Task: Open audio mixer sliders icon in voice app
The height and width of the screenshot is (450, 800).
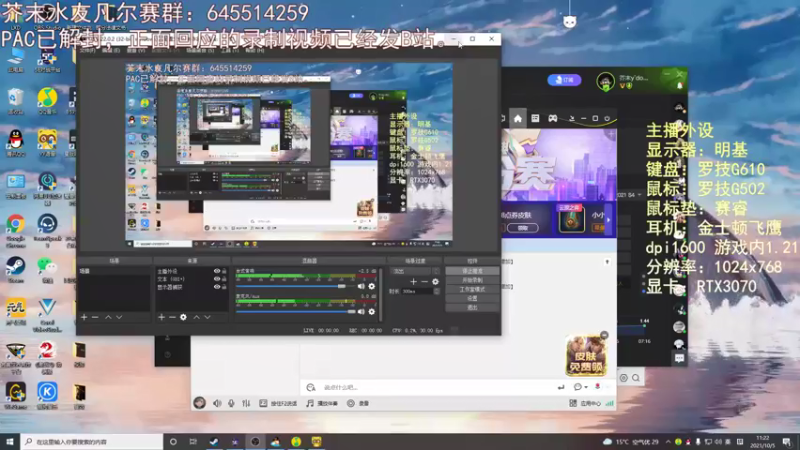Action: tap(246, 403)
